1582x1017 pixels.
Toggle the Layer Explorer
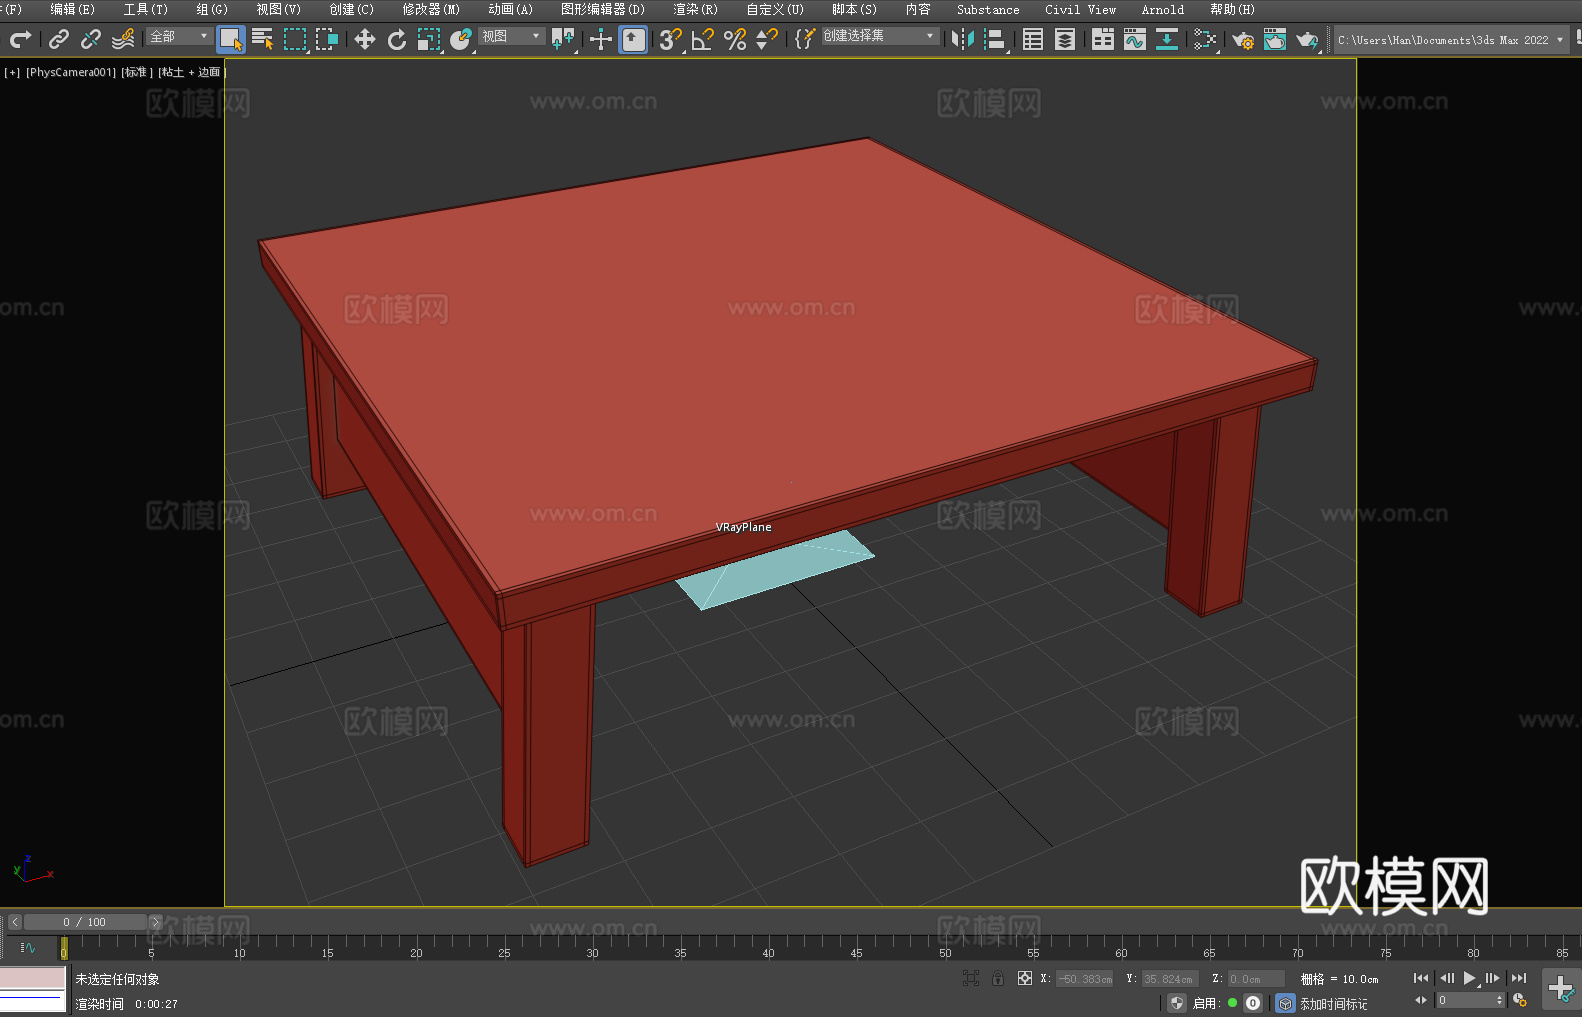[1065, 39]
